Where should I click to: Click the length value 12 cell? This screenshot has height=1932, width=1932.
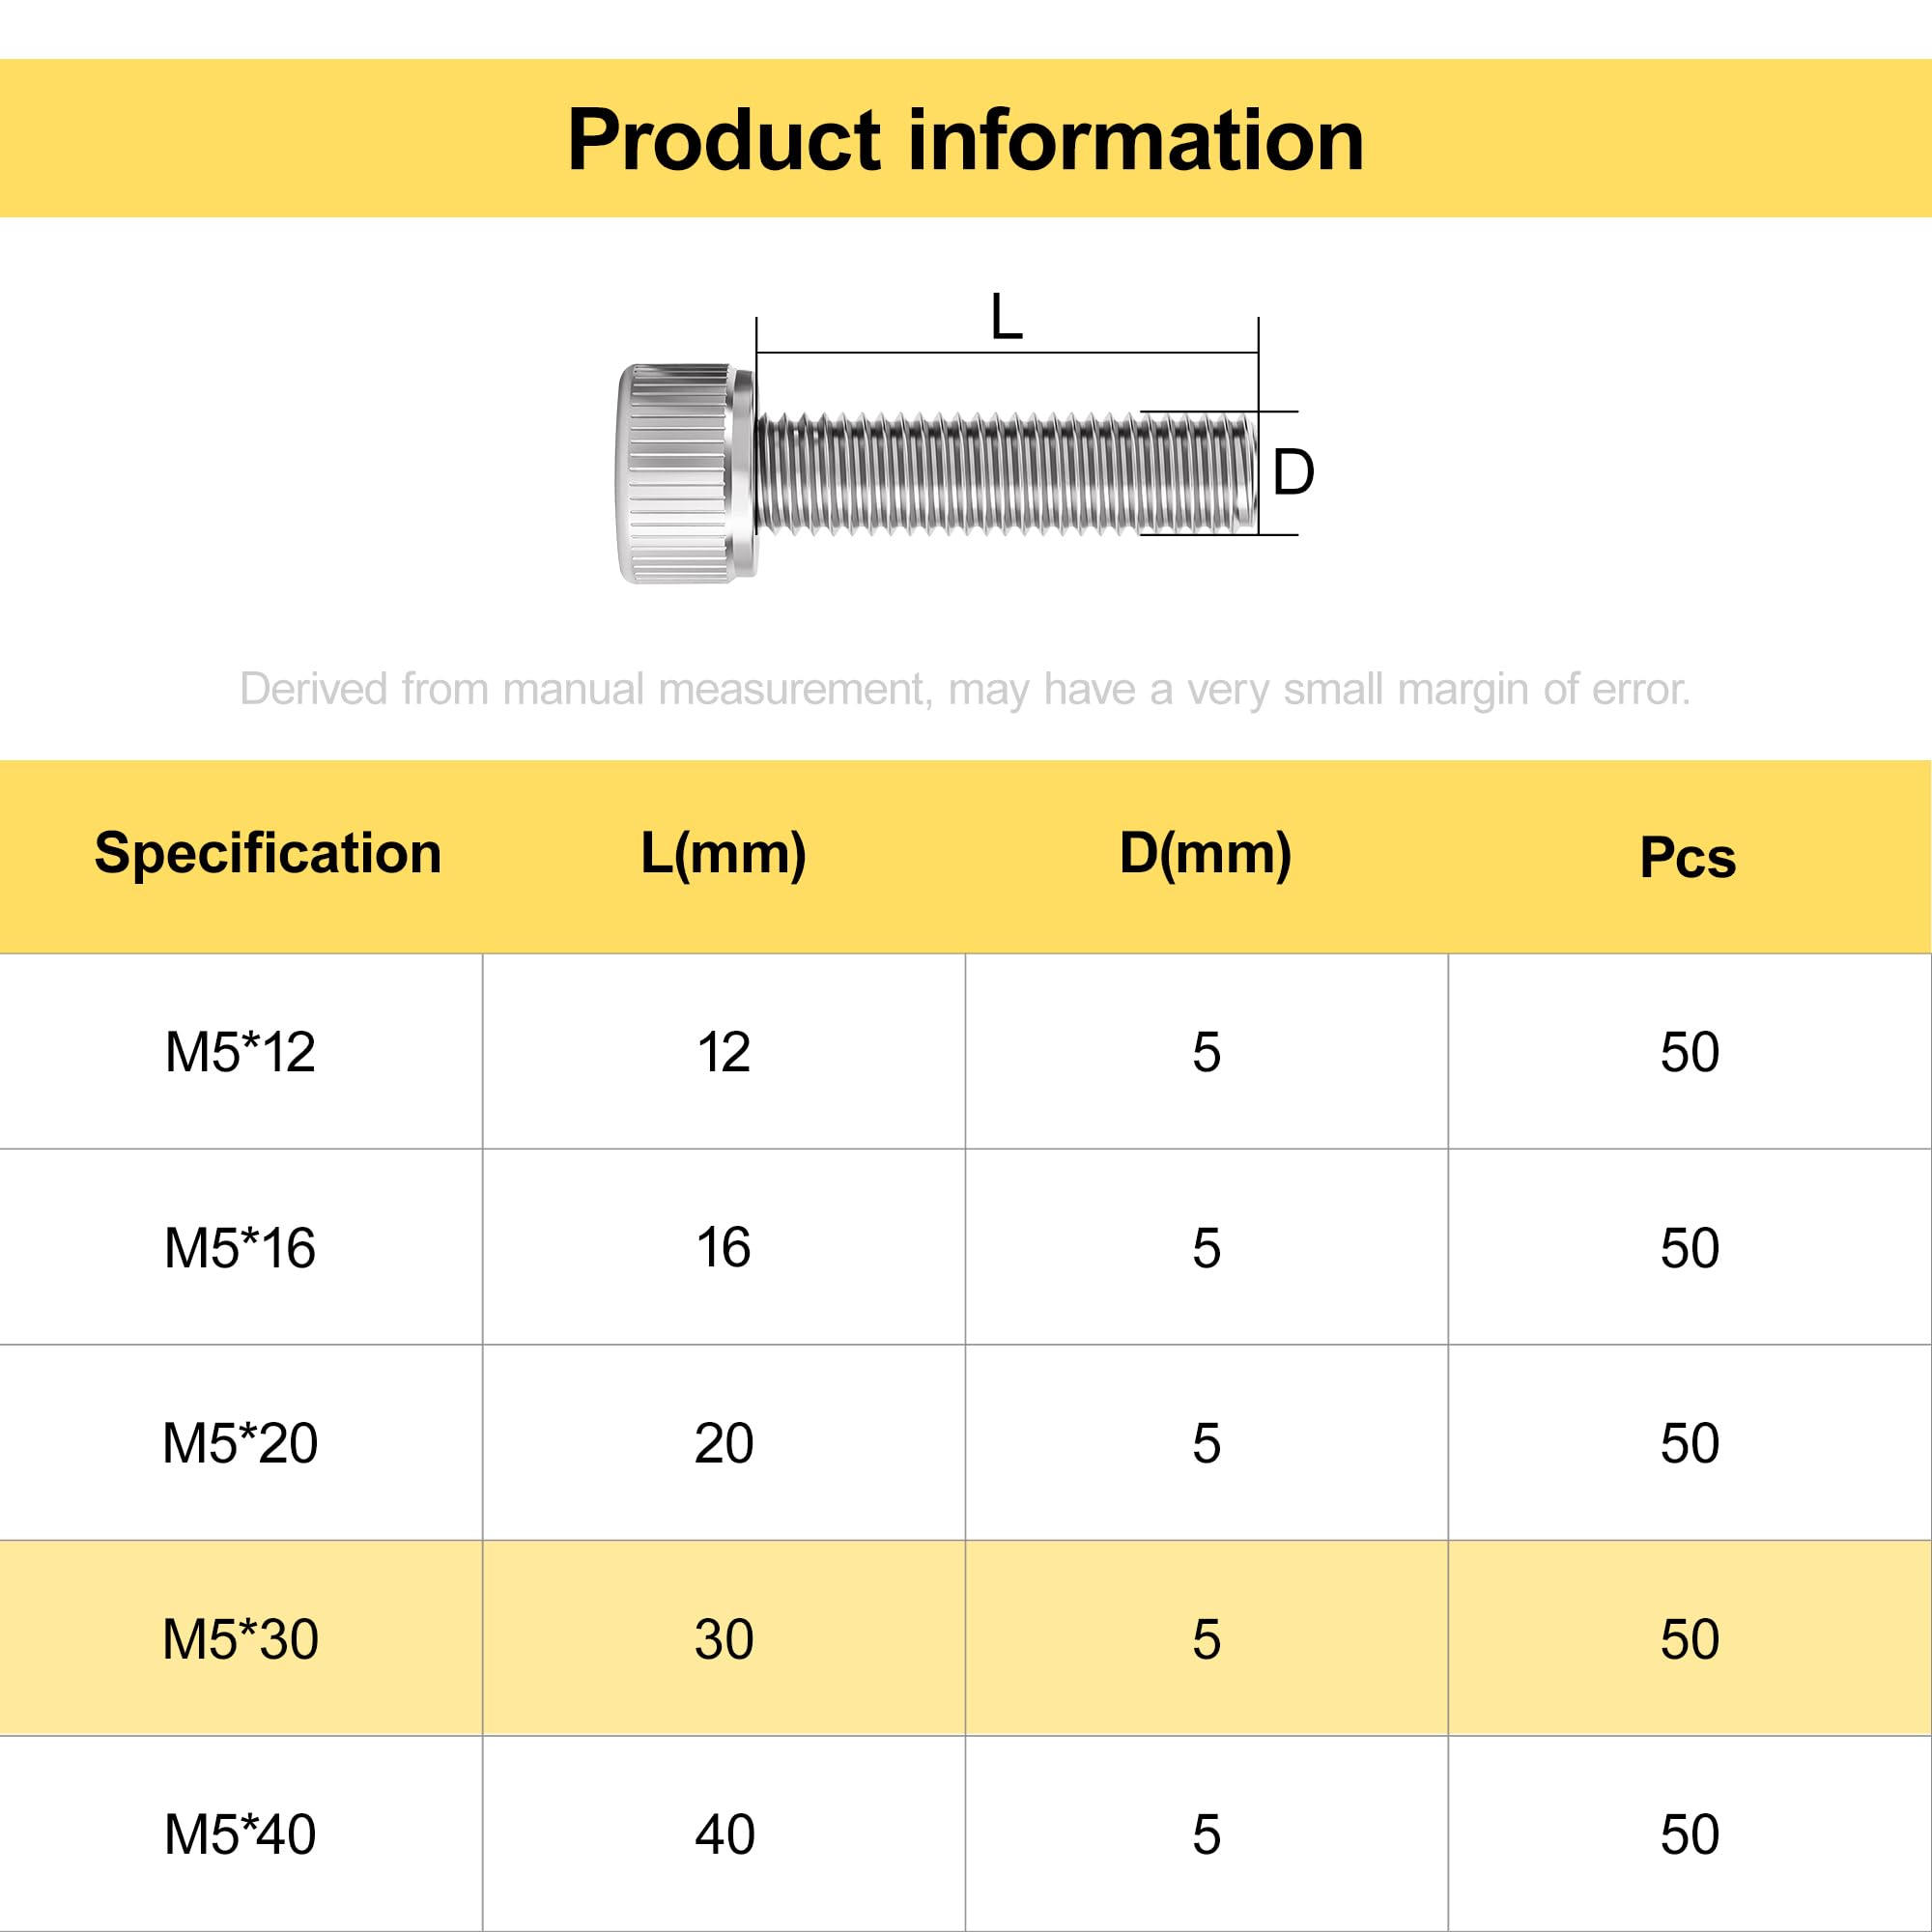pos(724,1051)
